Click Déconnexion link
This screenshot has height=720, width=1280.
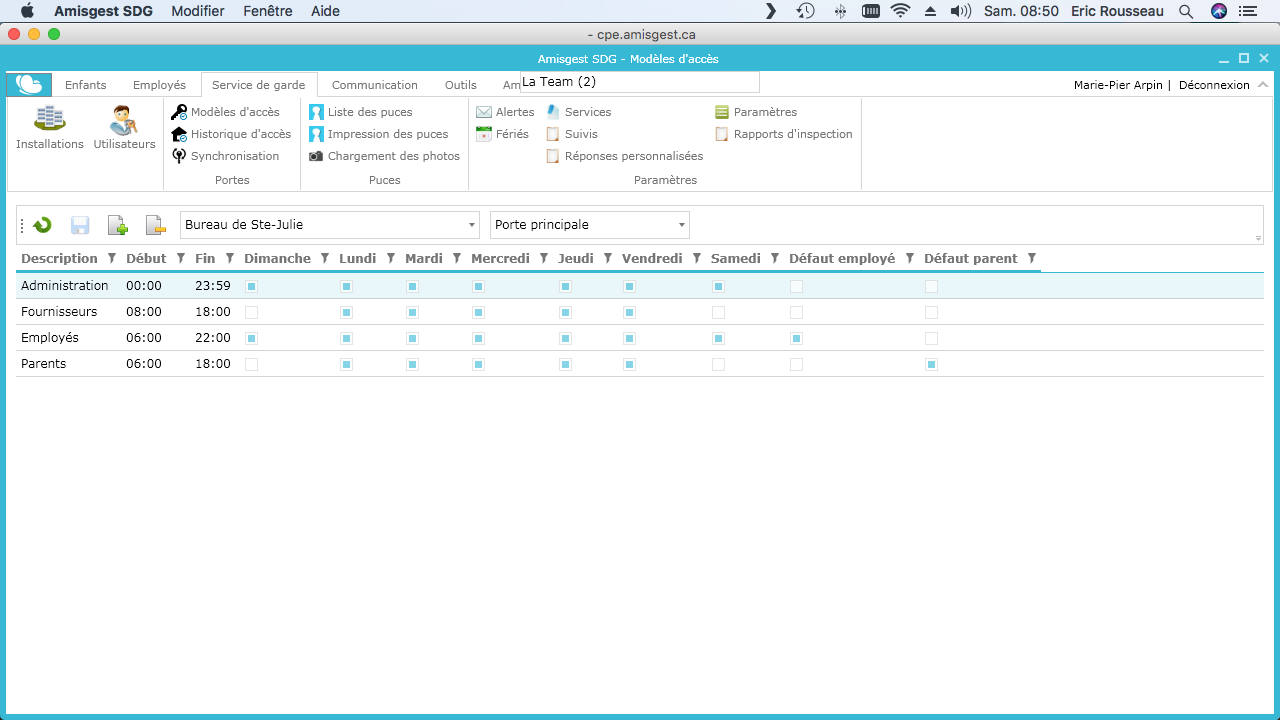[x=1214, y=85]
